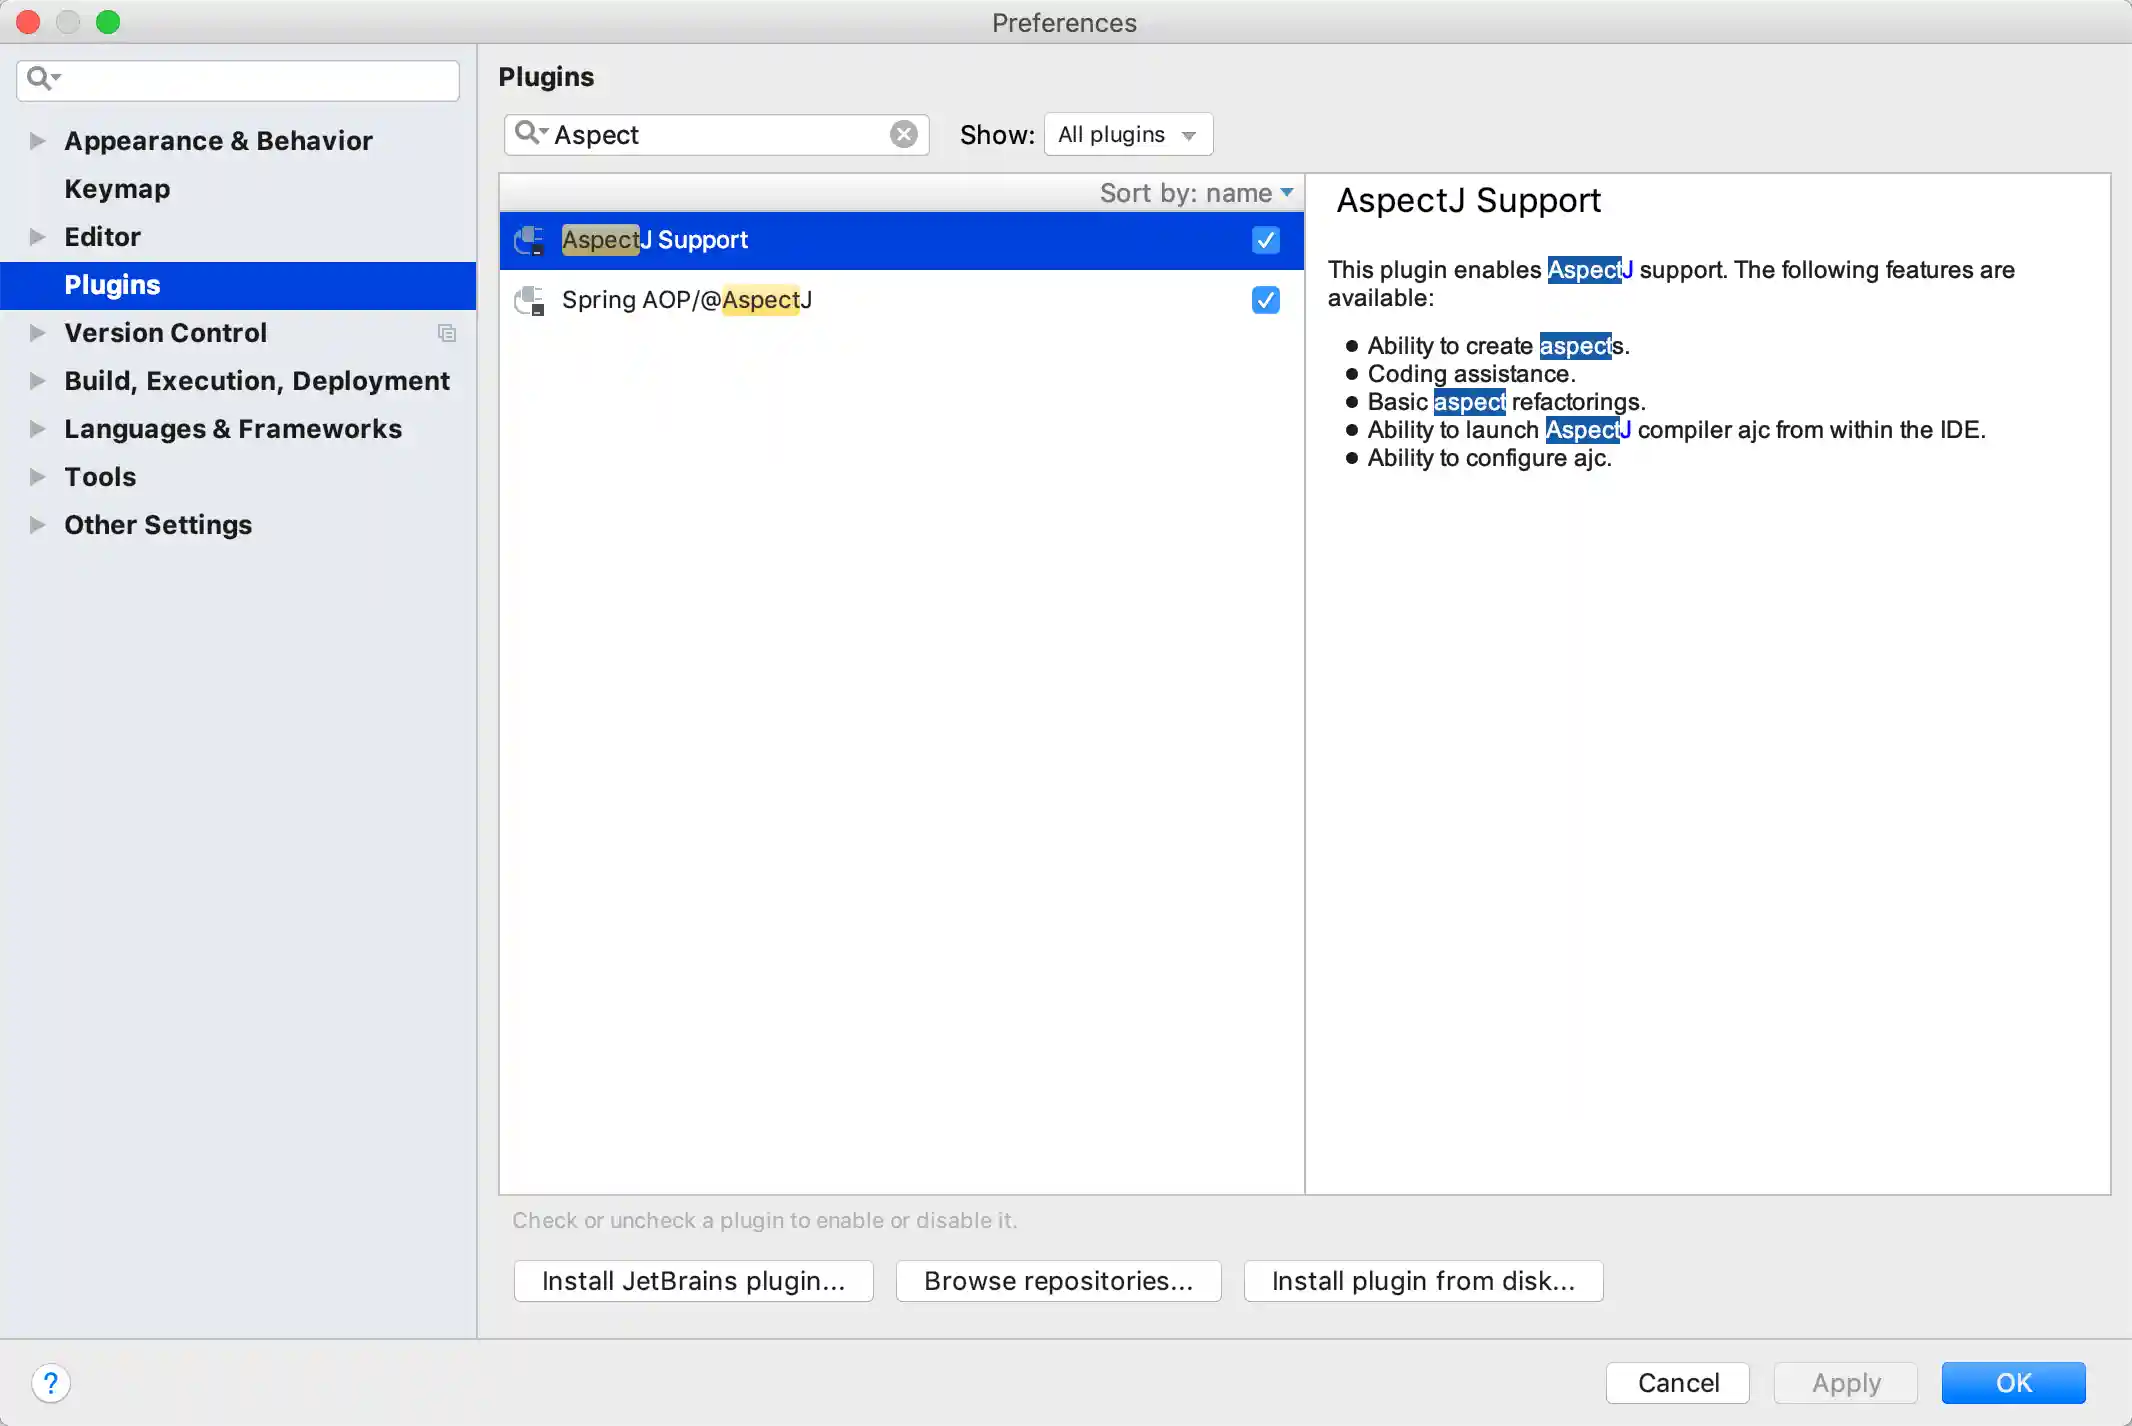
Task: Open the help question mark icon
Action: (x=52, y=1383)
